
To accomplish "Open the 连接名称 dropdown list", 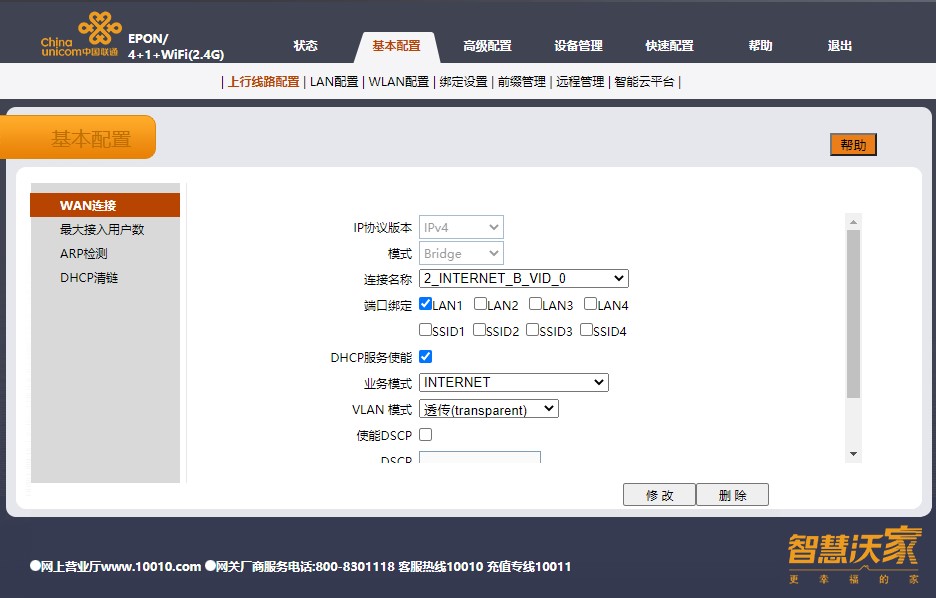I will pyautogui.click(x=524, y=278).
